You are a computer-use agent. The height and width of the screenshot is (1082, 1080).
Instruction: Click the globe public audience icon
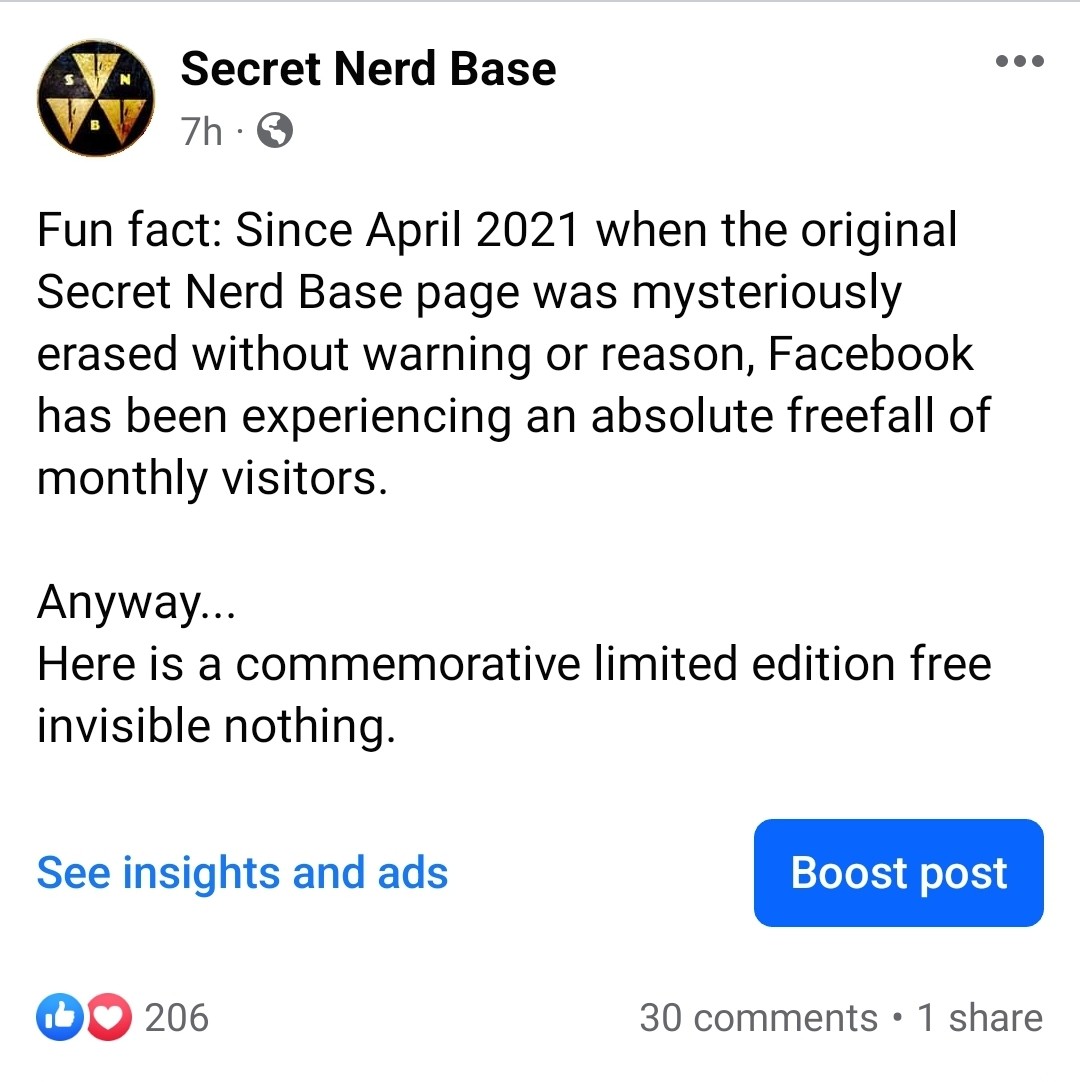pos(275,130)
